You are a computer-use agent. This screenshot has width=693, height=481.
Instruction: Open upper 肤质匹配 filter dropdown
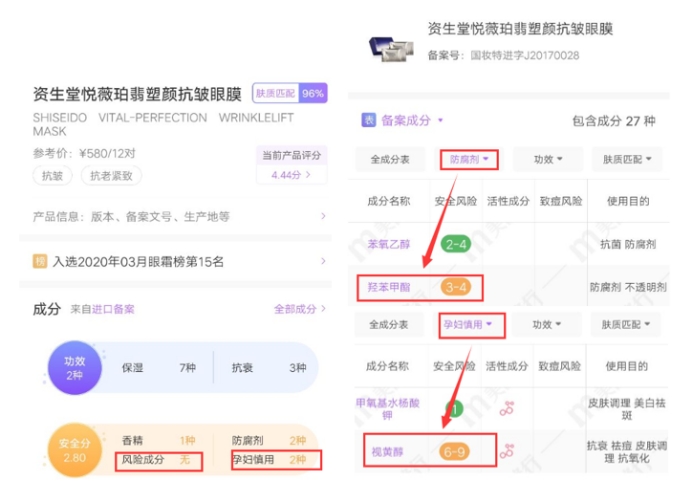[x=627, y=159]
